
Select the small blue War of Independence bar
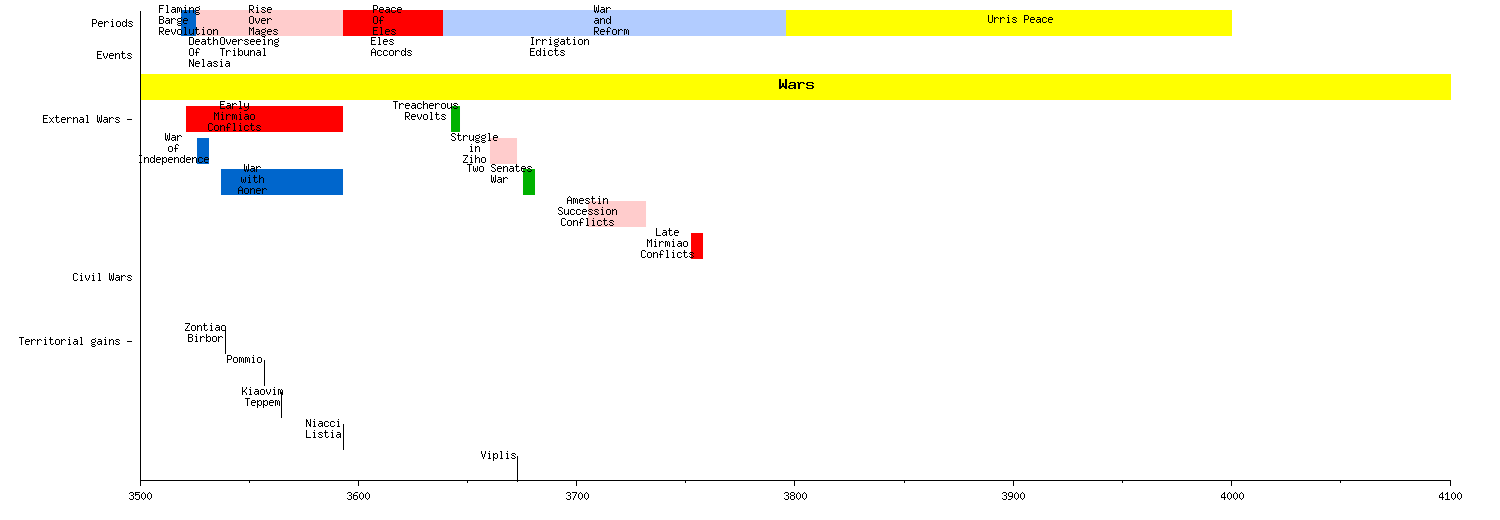[x=203, y=150]
